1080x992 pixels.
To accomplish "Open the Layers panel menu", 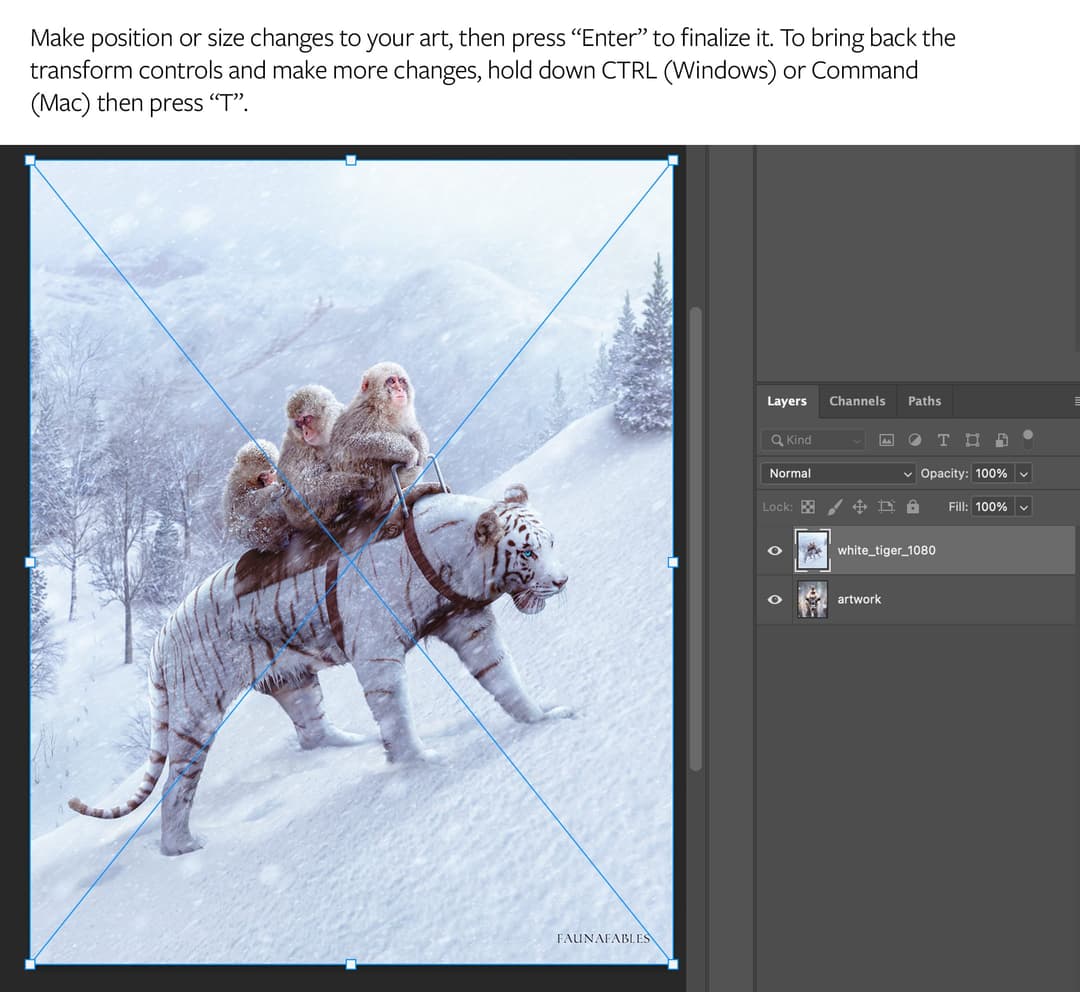I will click(1075, 400).
